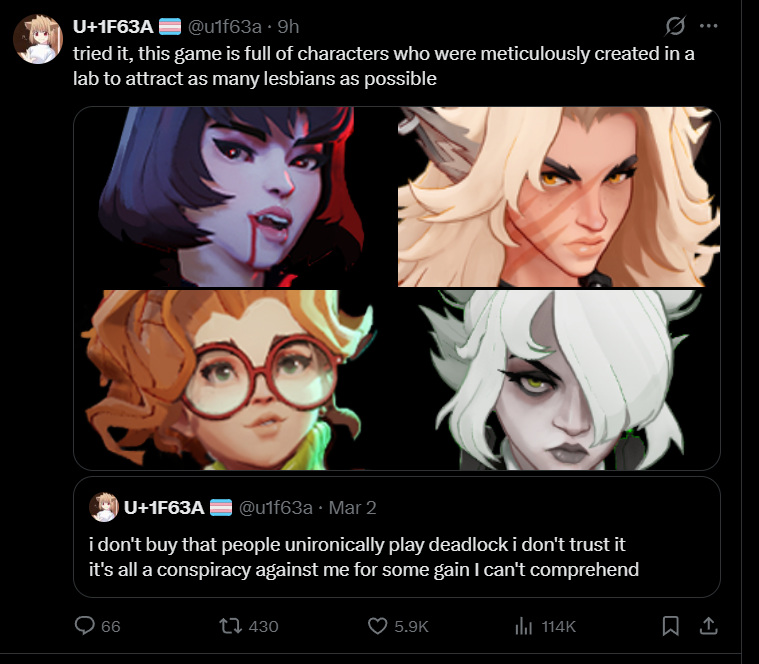Viewport: 759px width, 664px height.
Task: Open U+1F63A profile avatar at top
Action: [x=38, y=39]
